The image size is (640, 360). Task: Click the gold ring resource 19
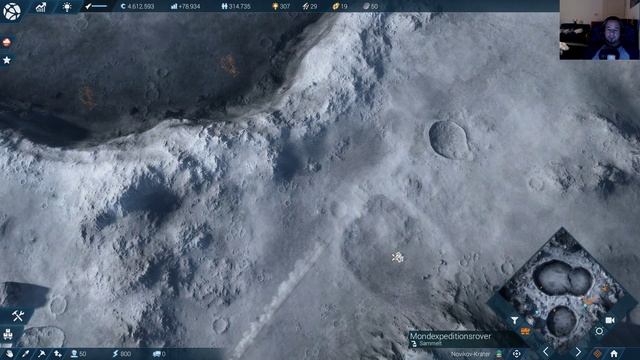click(340, 7)
